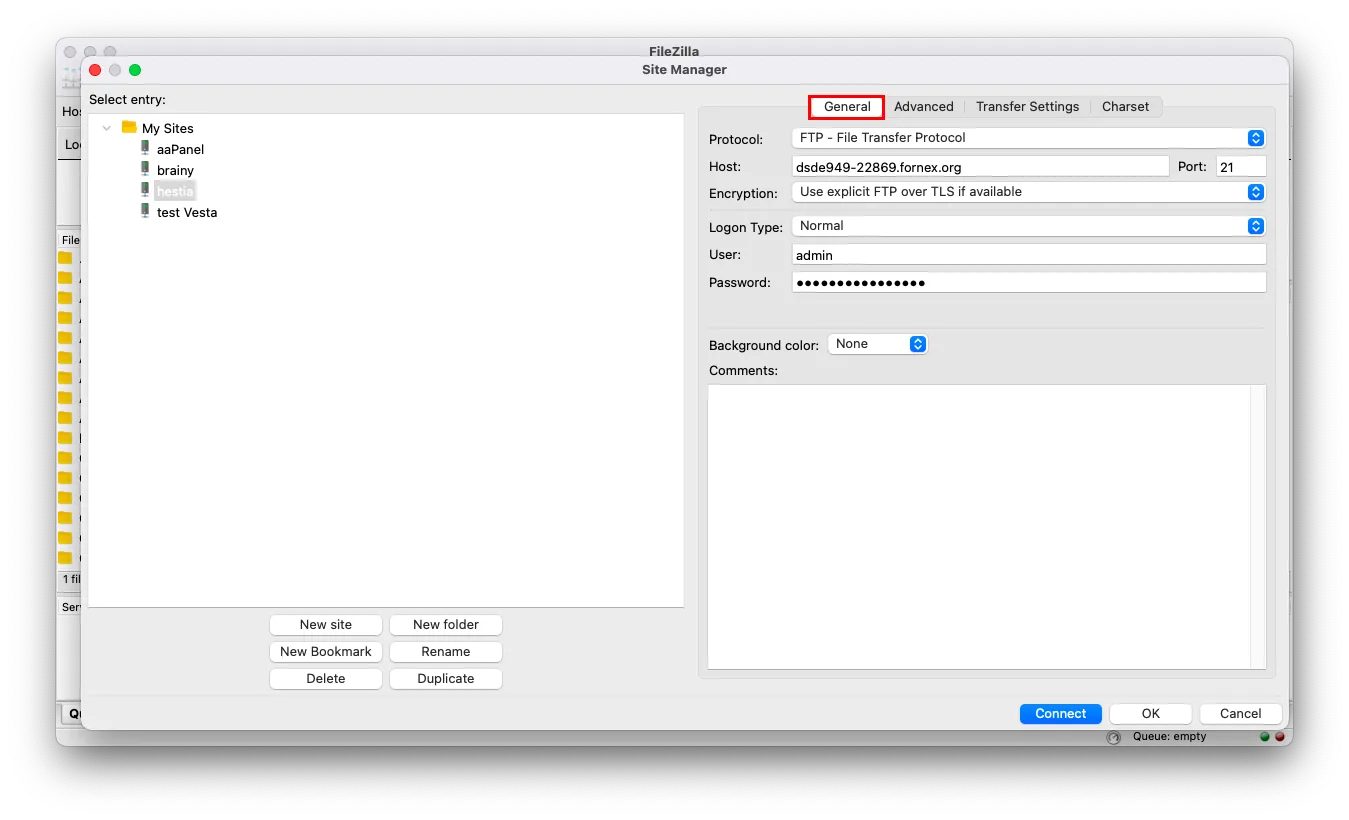This screenshot has width=1349, height=820.
Task: Click the green indicator in FileZilla status bar
Action: coord(1265,737)
